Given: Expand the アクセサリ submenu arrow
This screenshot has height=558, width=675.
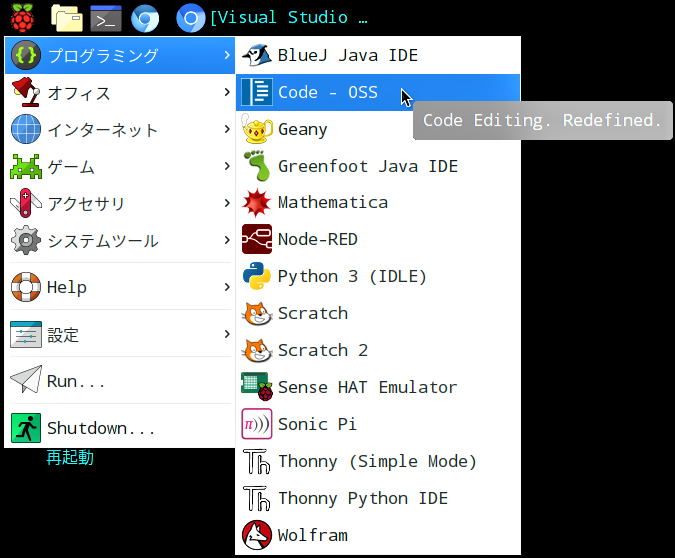Looking at the screenshot, I should [x=227, y=203].
